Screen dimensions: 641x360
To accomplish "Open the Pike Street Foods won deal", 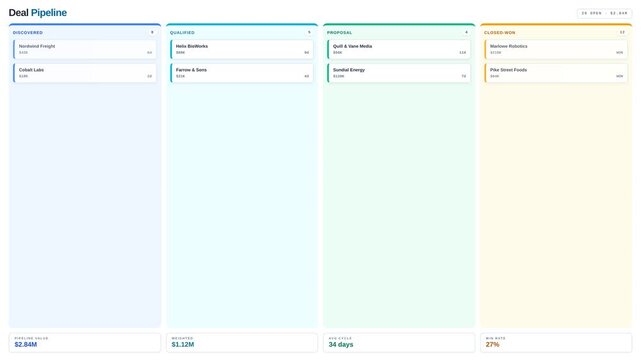I will click(x=556, y=73).
